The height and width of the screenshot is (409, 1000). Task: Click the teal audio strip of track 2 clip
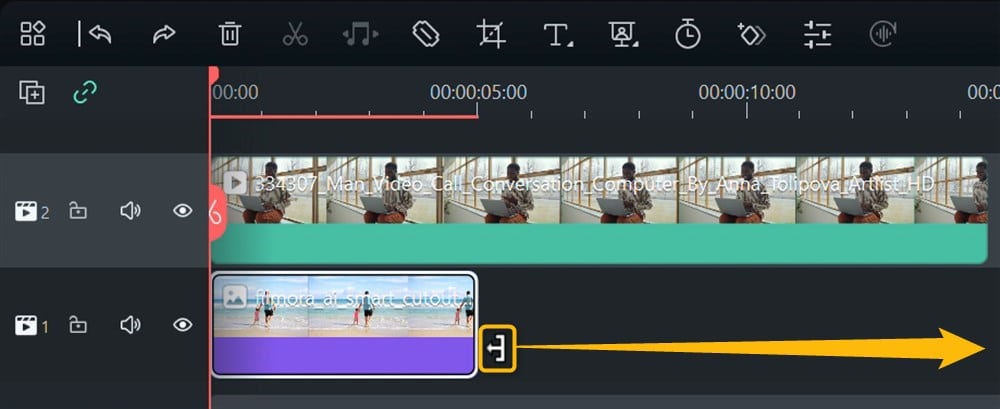pyautogui.click(x=599, y=244)
